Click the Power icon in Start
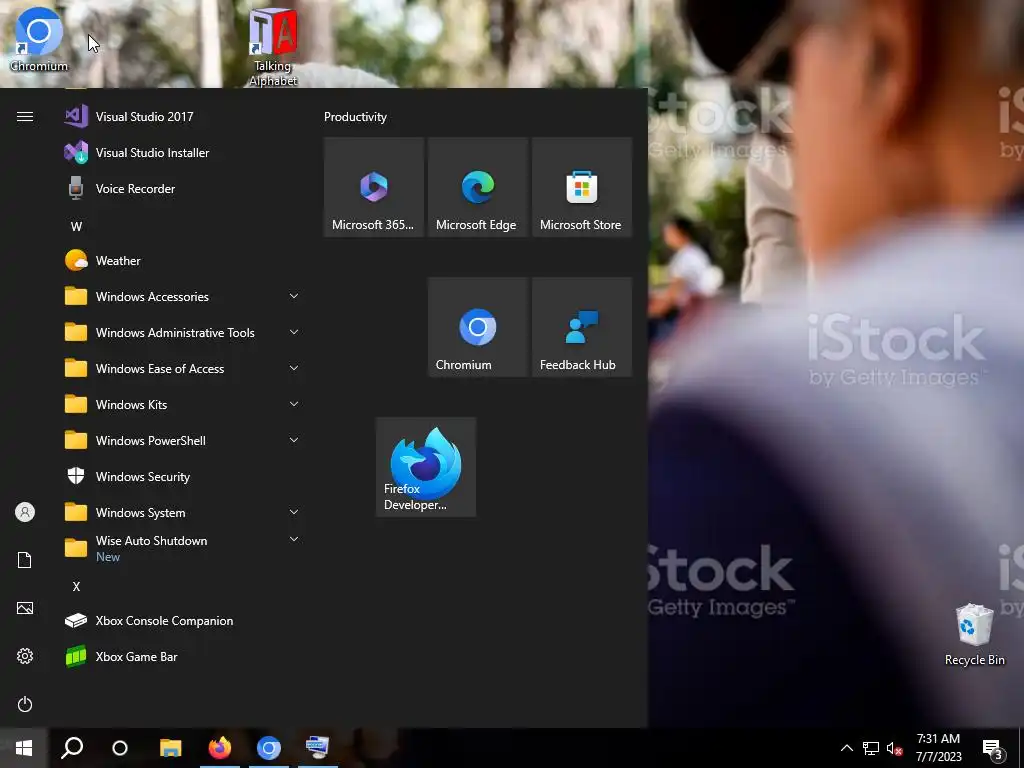1024x768 pixels. coord(25,705)
